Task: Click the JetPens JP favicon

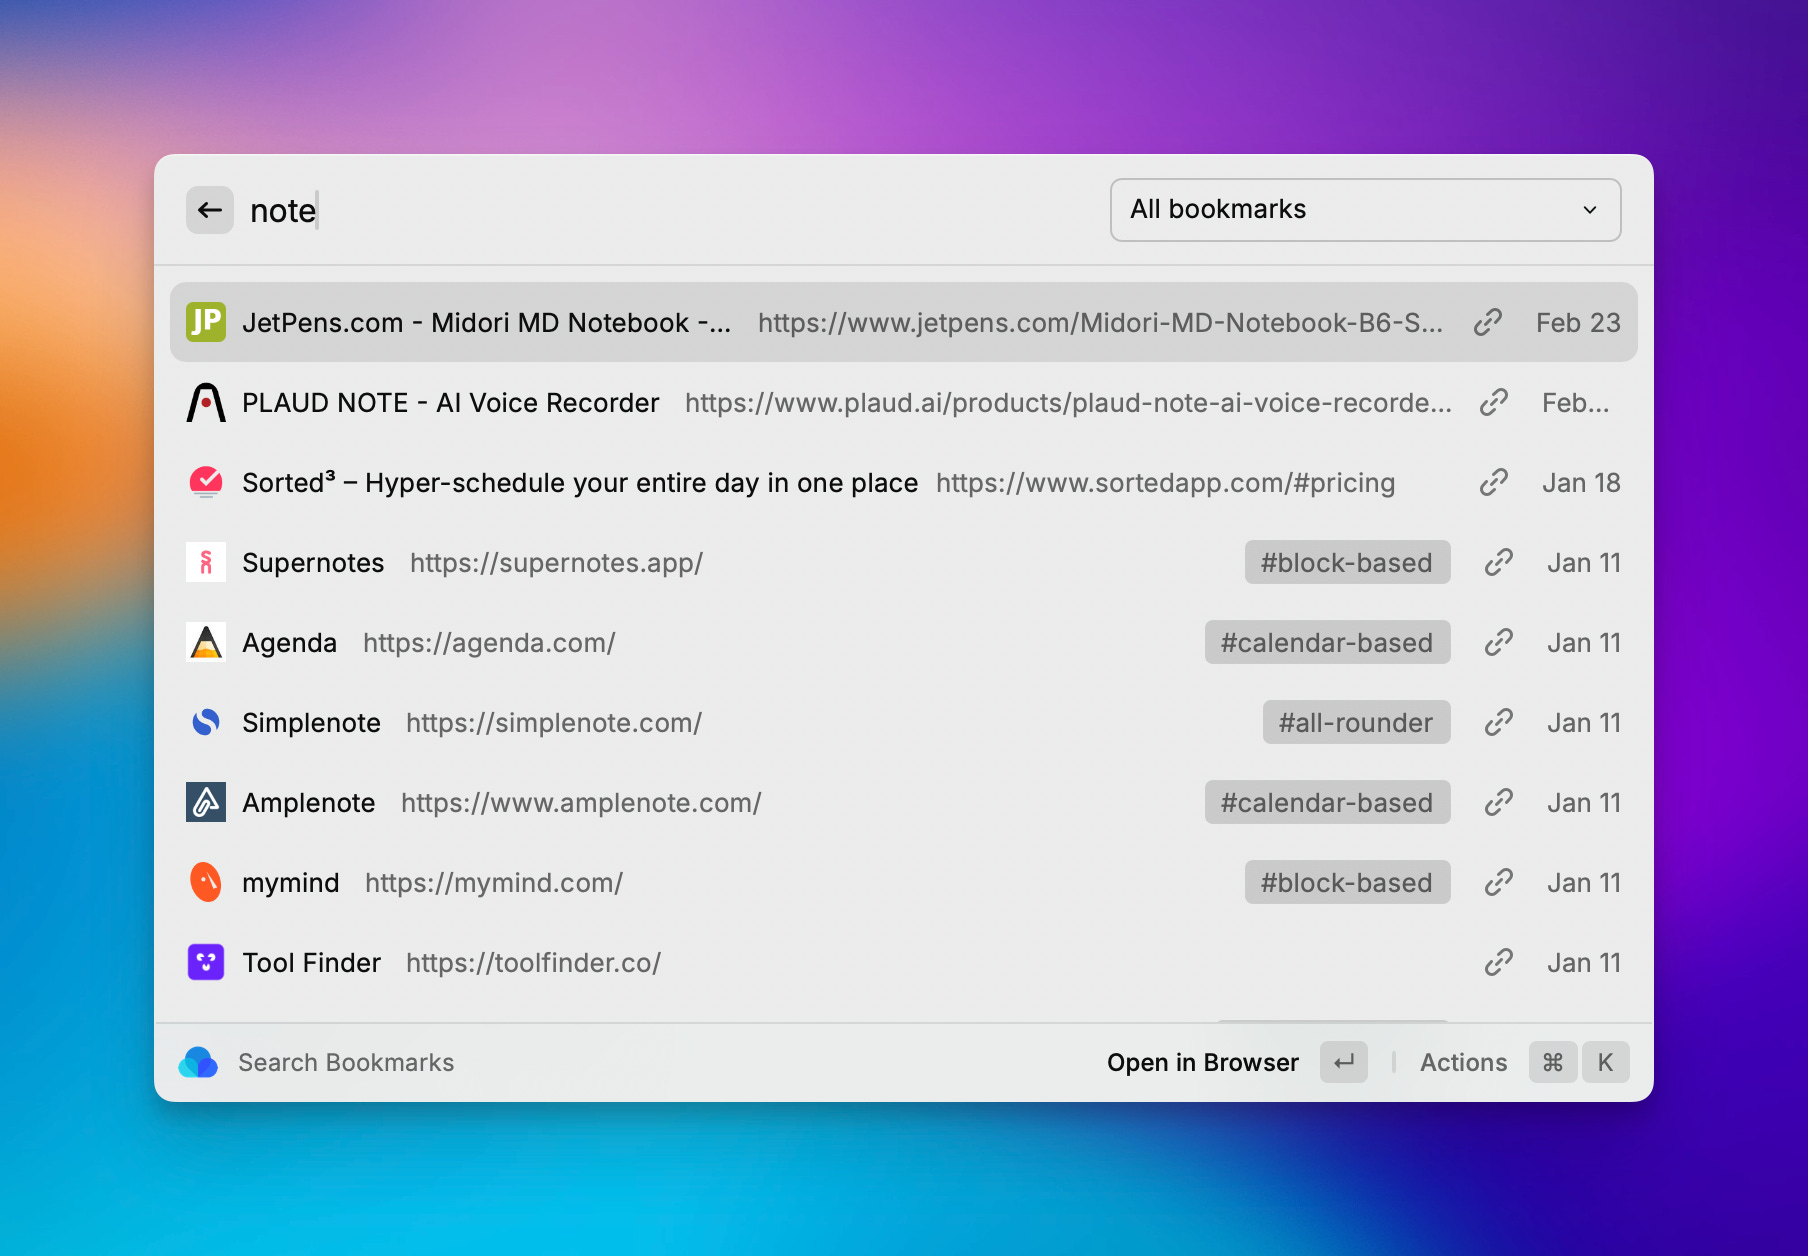Action: [x=206, y=322]
